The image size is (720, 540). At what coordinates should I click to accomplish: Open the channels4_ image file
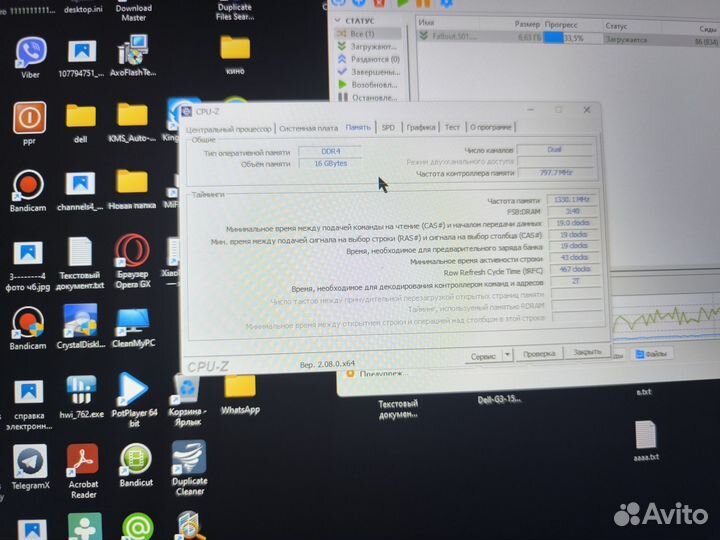pyautogui.click(x=80, y=191)
